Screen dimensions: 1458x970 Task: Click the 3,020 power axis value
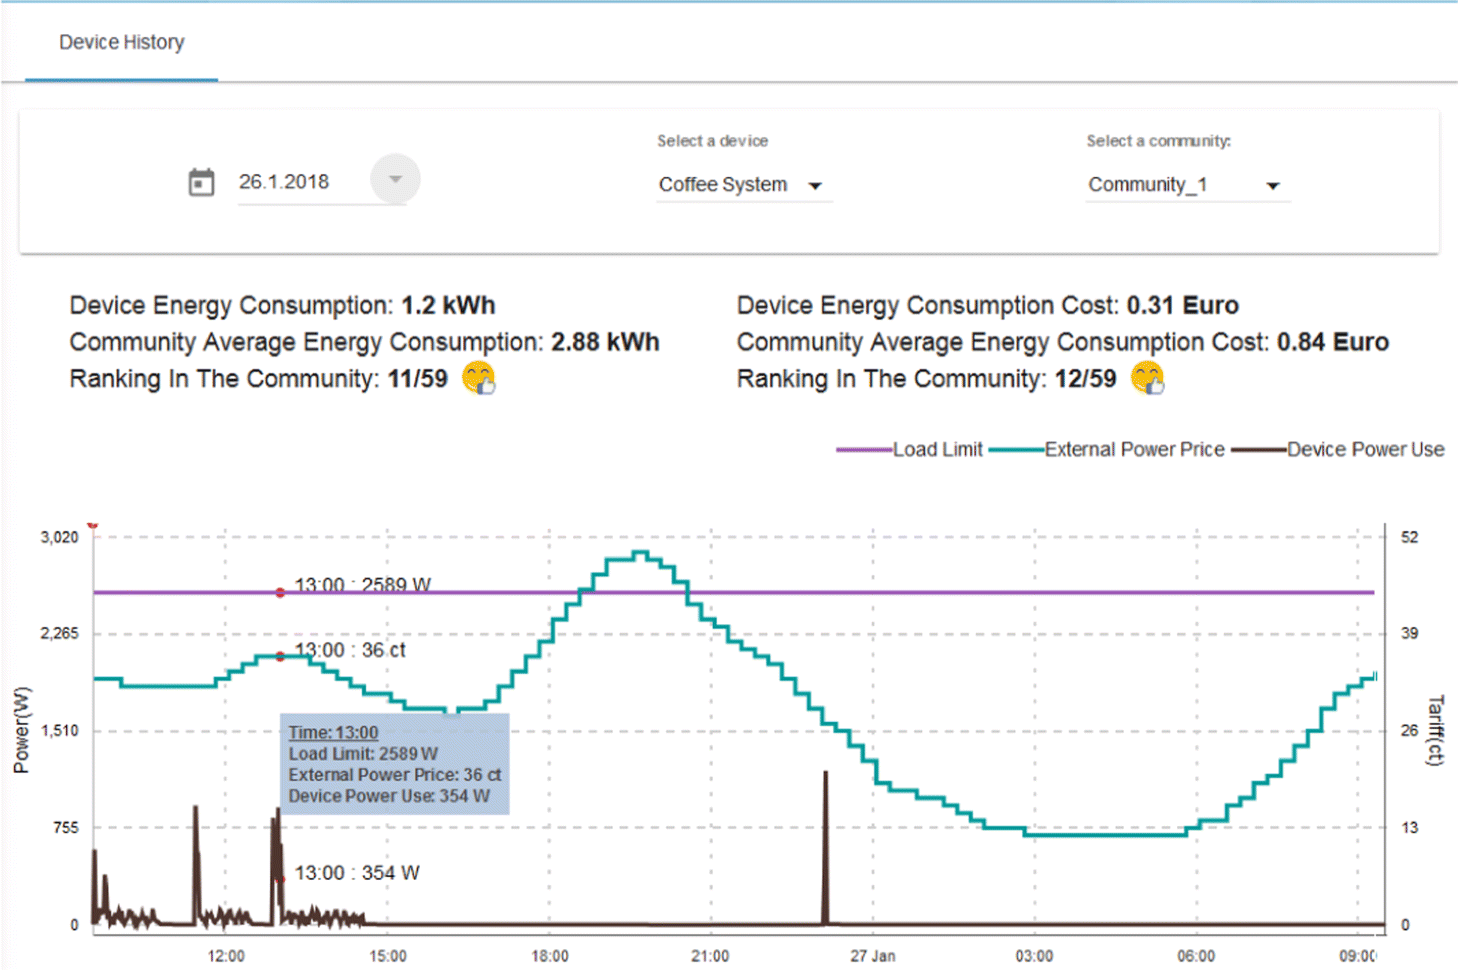click(x=59, y=537)
